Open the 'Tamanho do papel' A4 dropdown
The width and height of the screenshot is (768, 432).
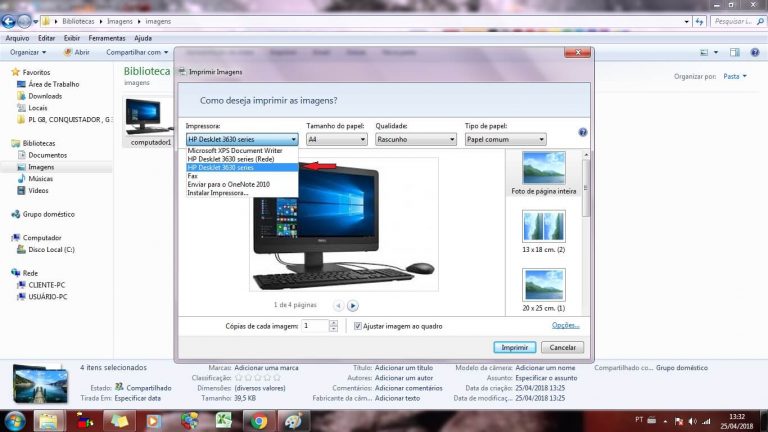336,140
